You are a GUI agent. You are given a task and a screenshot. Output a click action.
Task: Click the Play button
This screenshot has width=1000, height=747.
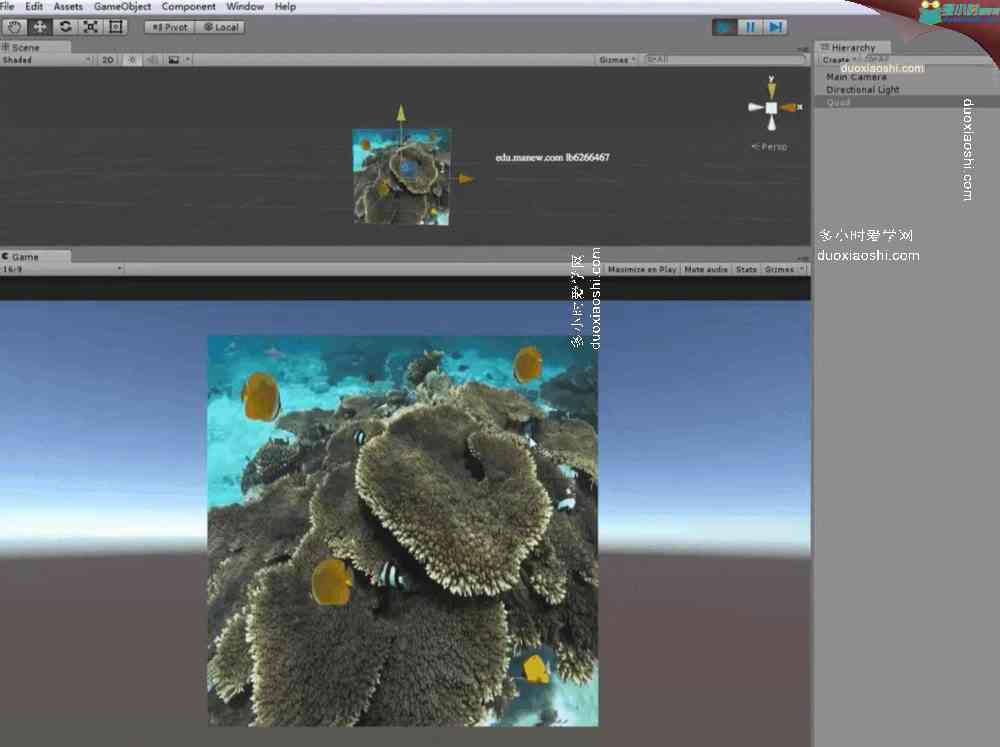click(724, 27)
